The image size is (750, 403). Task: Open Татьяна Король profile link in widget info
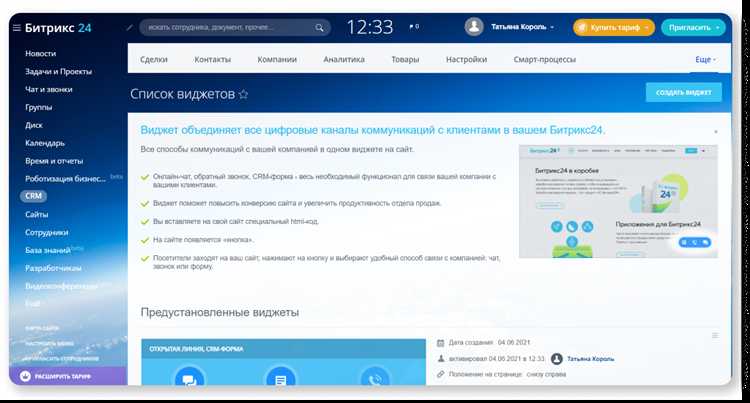tap(590, 359)
